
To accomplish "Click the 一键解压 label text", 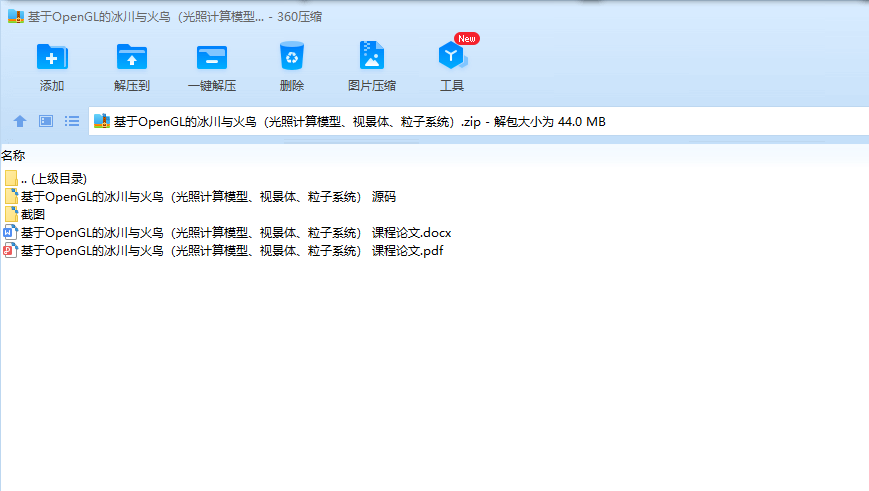I will click(x=212, y=86).
